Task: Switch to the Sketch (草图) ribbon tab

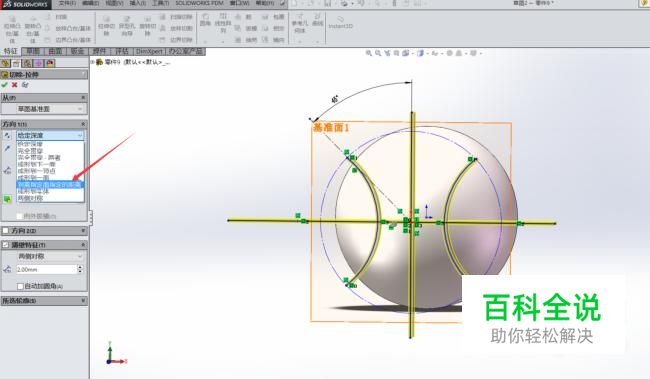Action: [33, 51]
